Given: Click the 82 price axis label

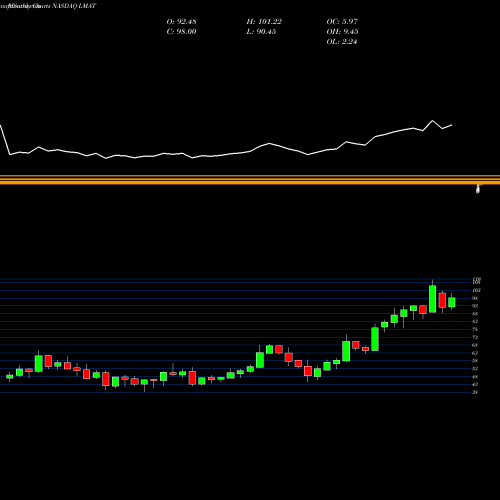Looking at the screenshot, I should (x=475, y=321).
